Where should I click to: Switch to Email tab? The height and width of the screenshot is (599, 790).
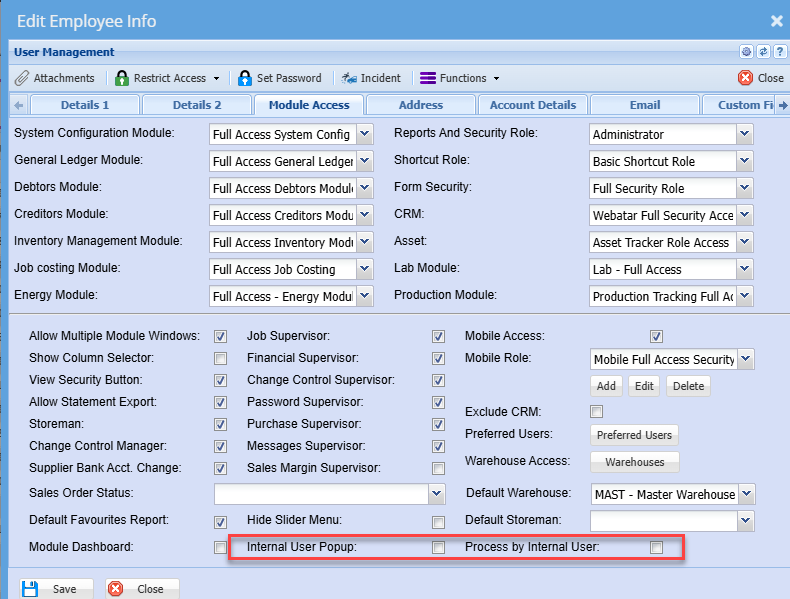coord(645,105)
